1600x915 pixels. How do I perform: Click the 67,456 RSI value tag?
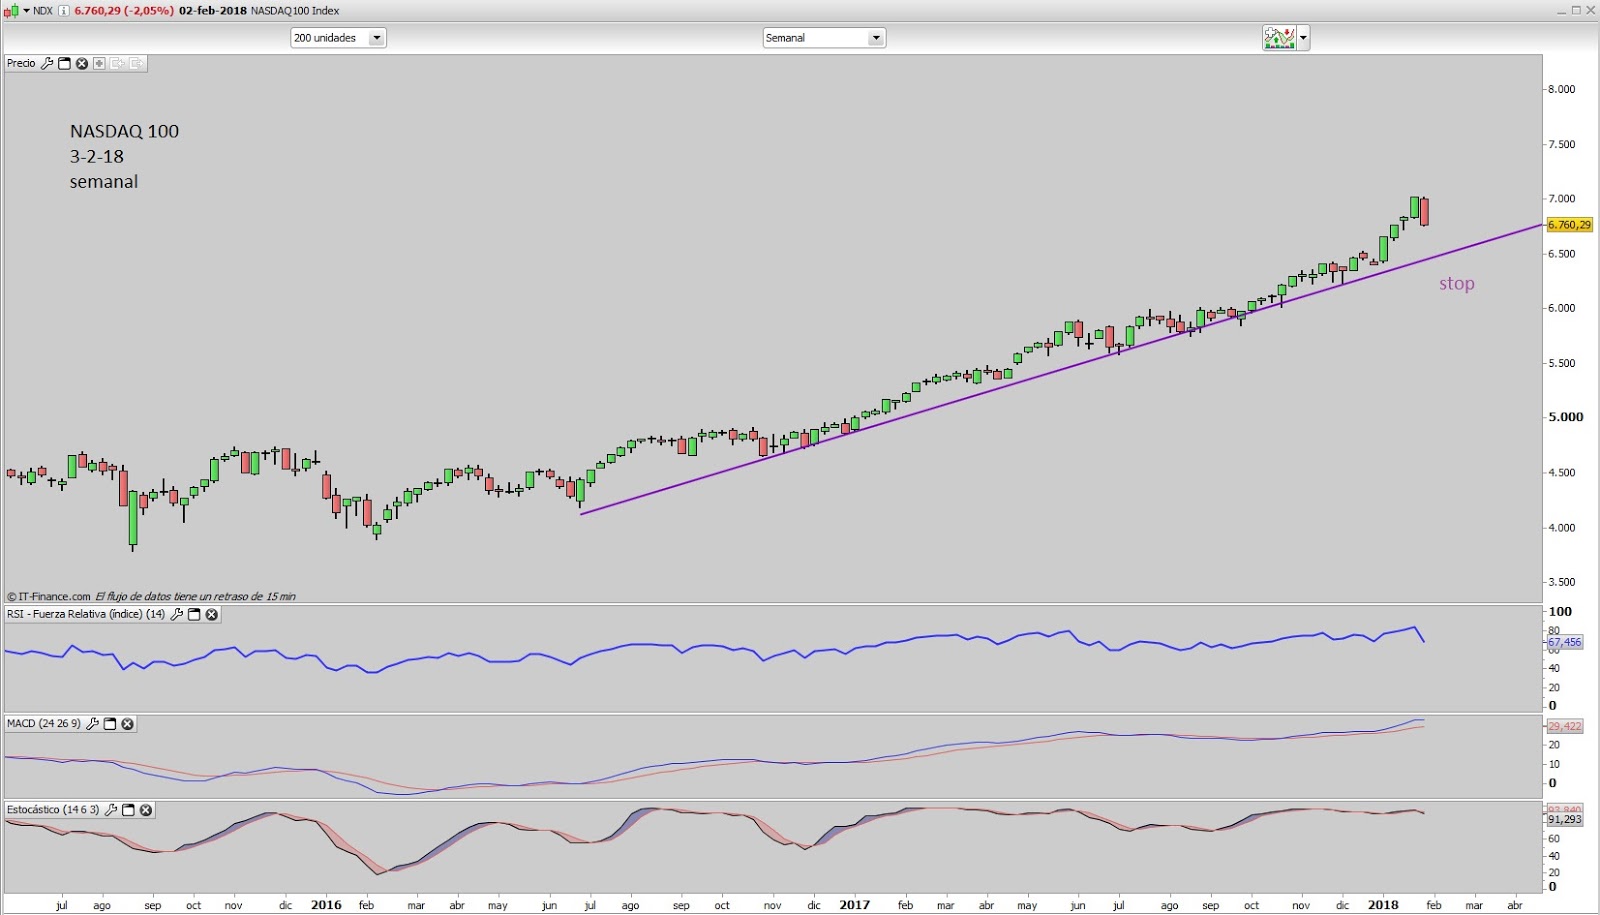pos(1565,642)
